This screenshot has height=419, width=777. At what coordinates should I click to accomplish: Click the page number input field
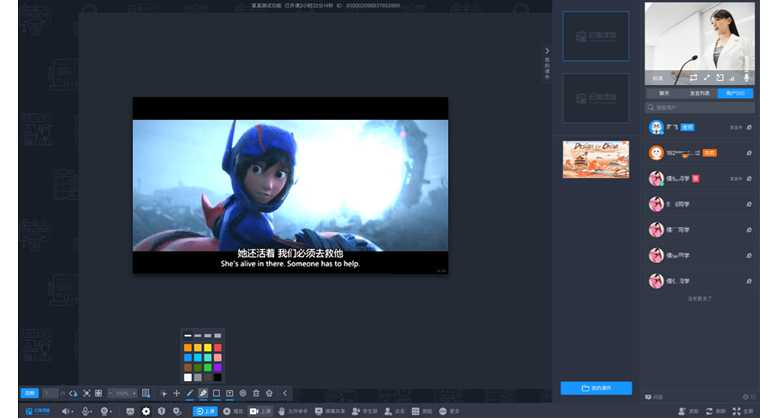[x=50, y=393]
